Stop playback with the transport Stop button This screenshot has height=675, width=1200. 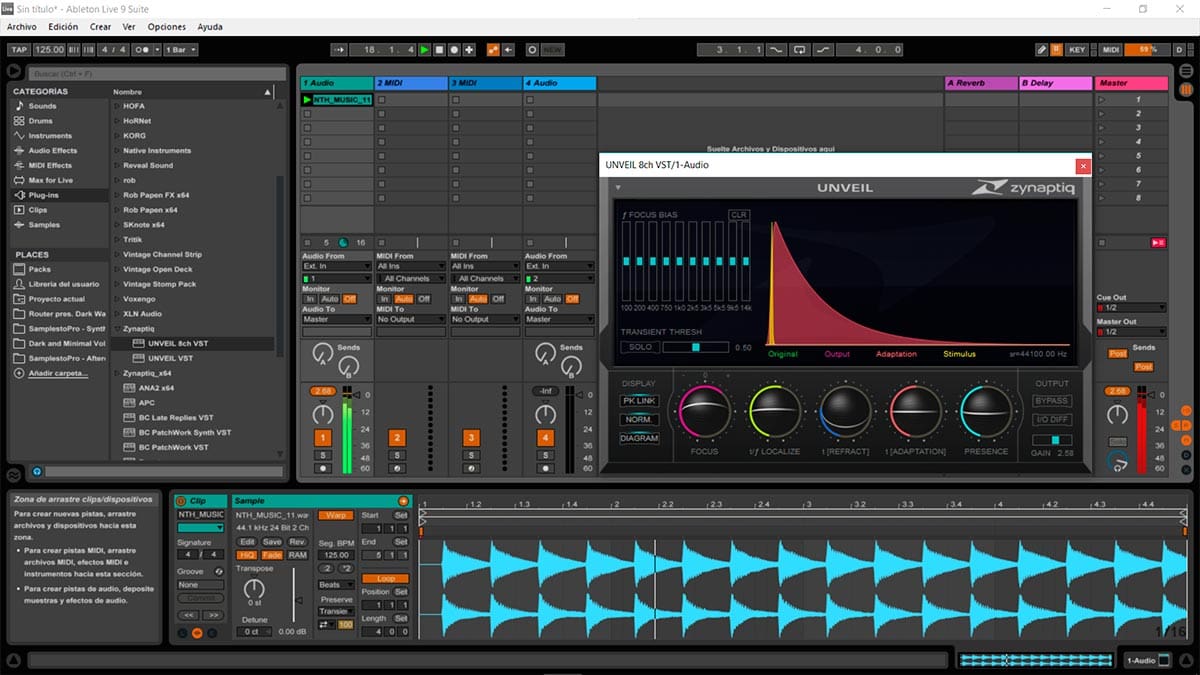click(439, 49)
